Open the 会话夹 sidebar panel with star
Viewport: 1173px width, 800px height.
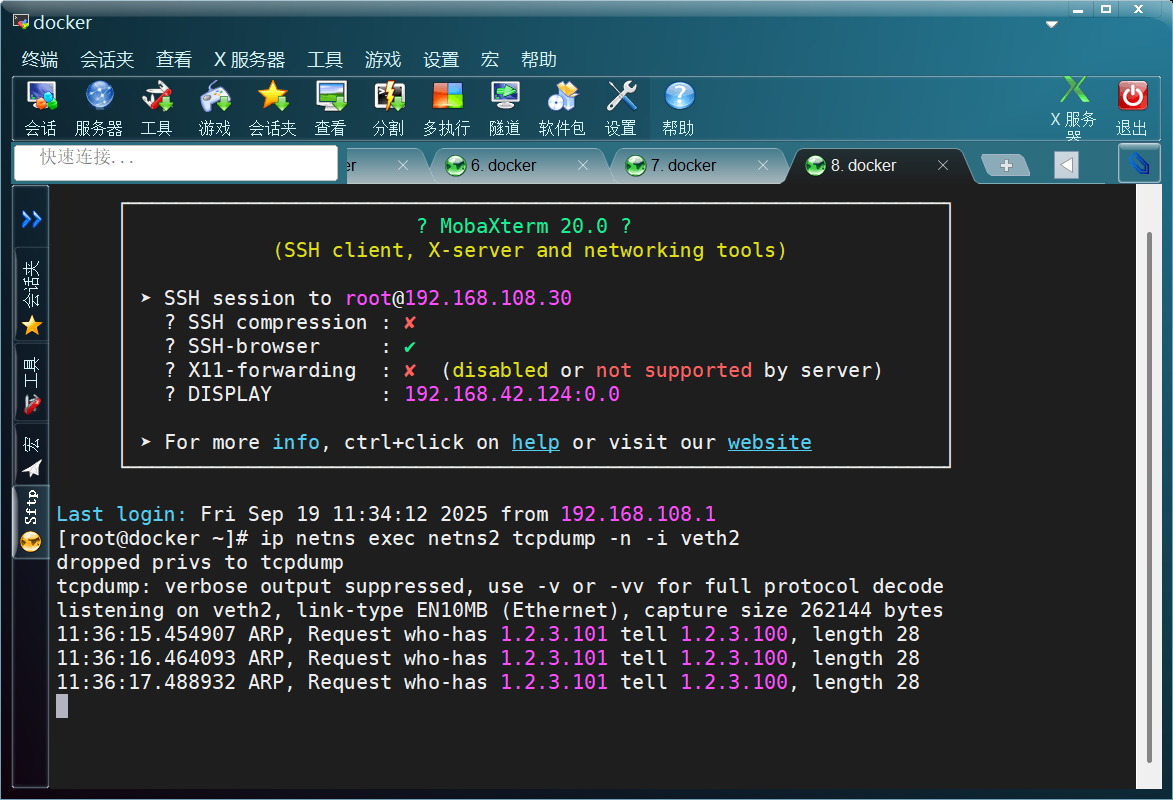(31, 297)
